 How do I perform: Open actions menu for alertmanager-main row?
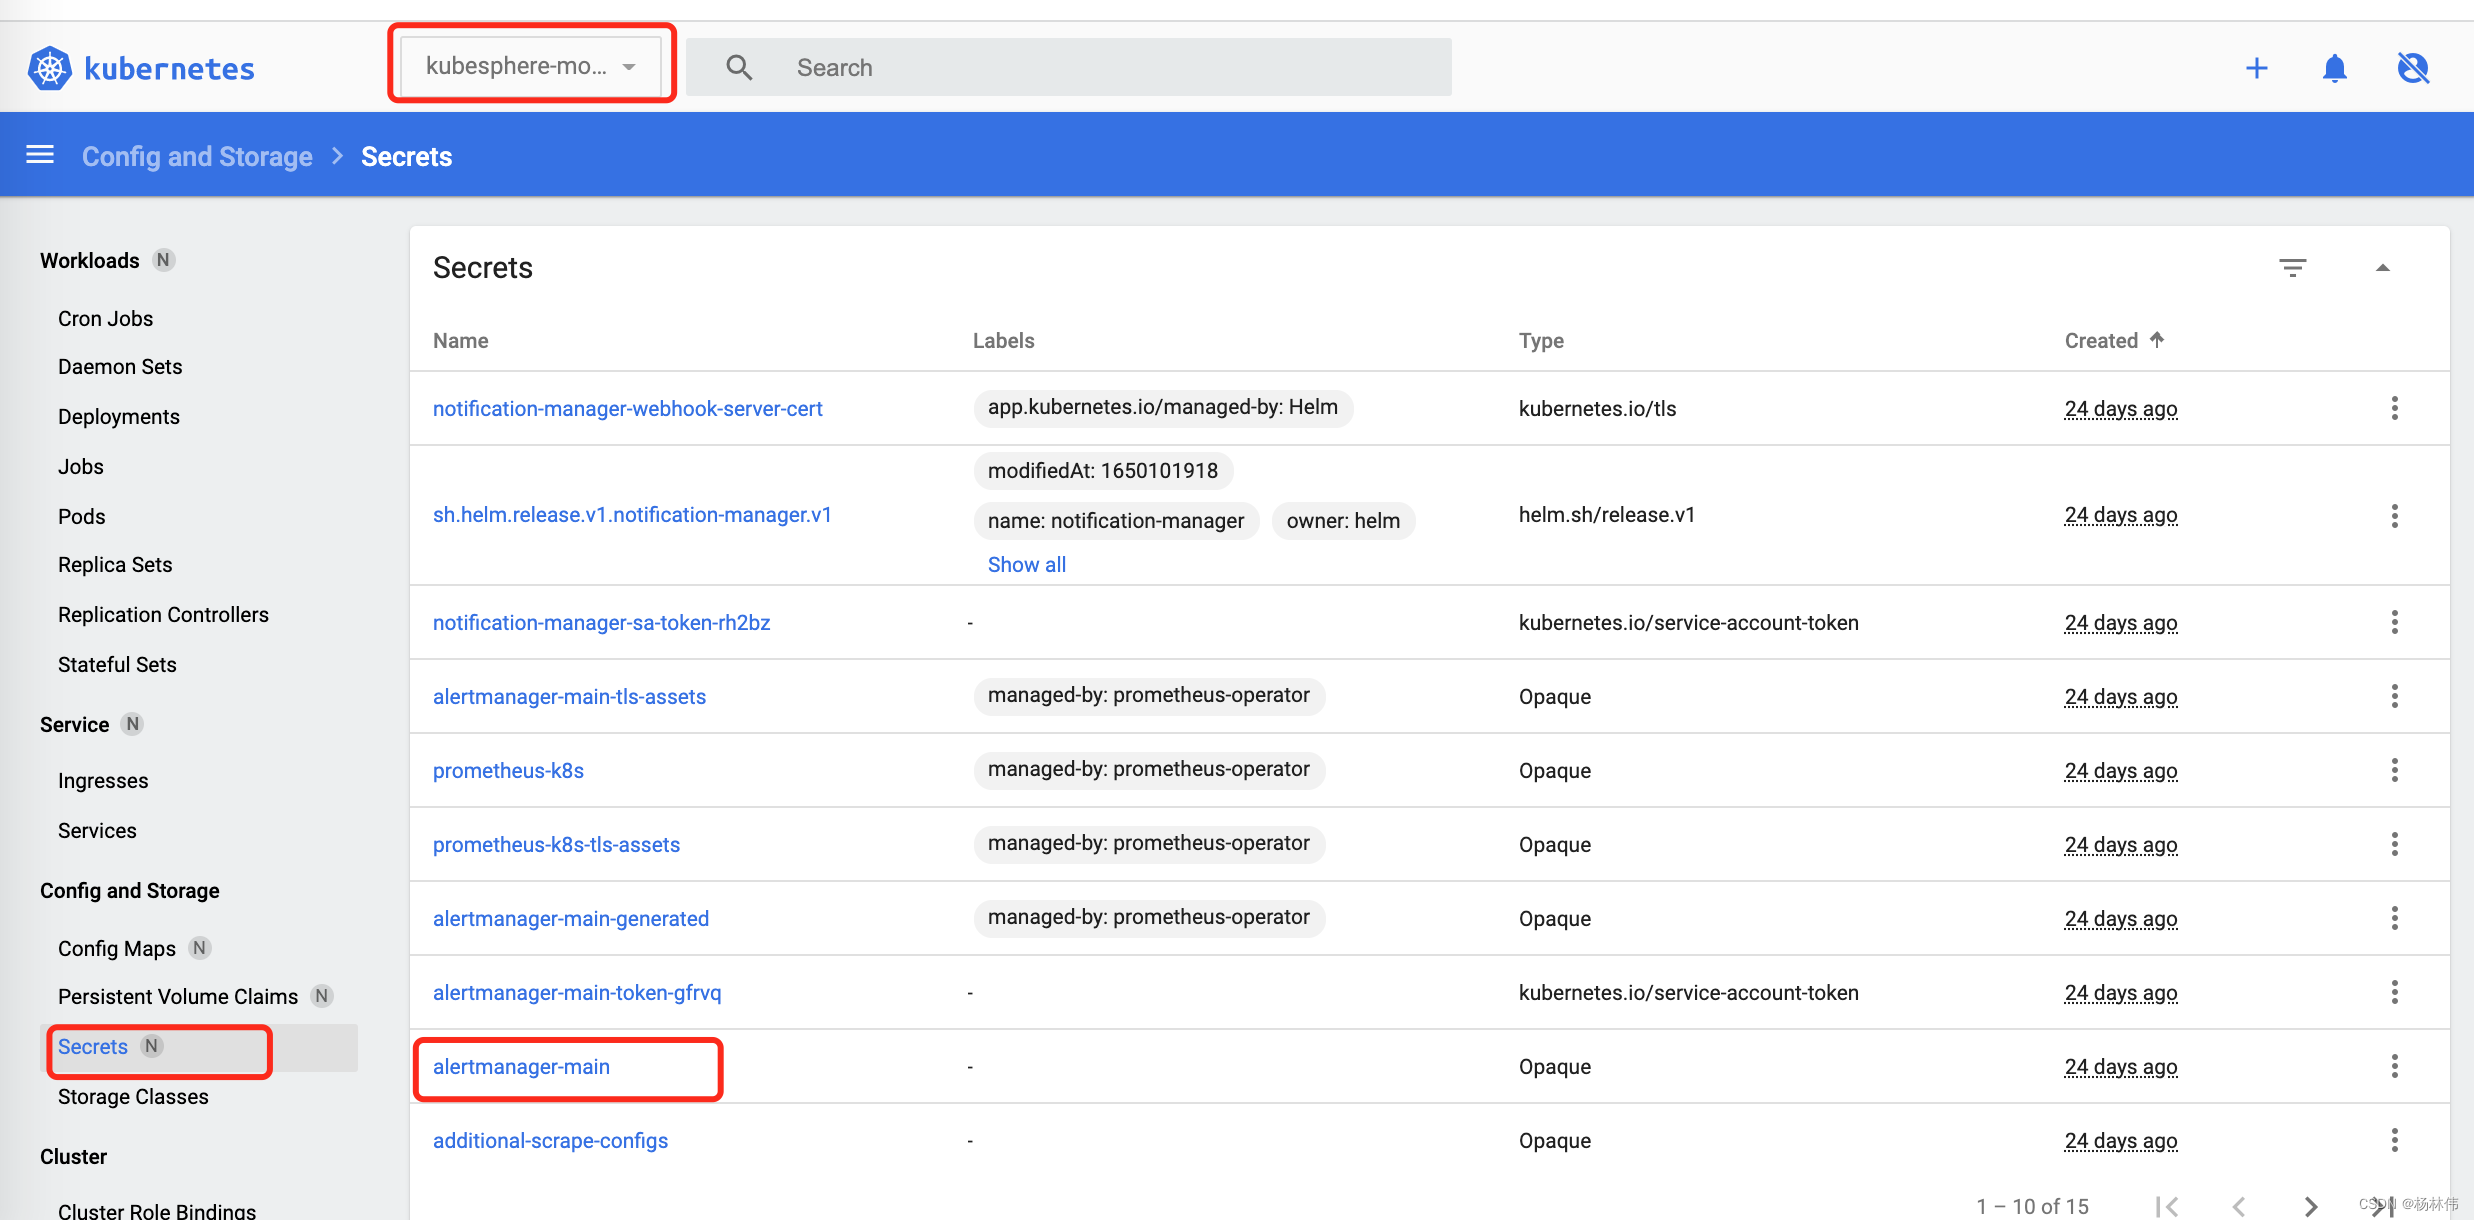coord(2394,1066)
